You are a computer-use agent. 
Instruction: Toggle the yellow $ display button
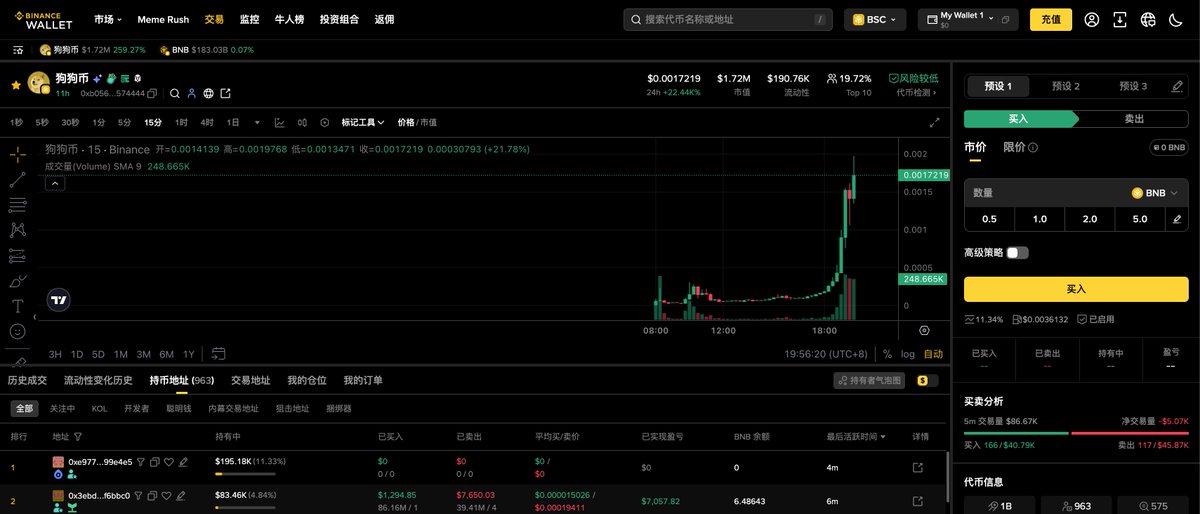pos(927,381)
